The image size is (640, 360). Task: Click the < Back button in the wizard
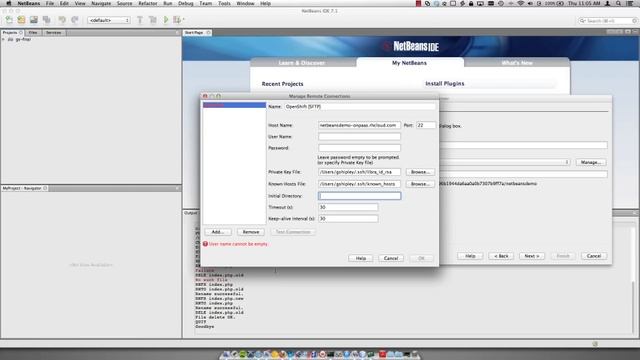point(501,256)
